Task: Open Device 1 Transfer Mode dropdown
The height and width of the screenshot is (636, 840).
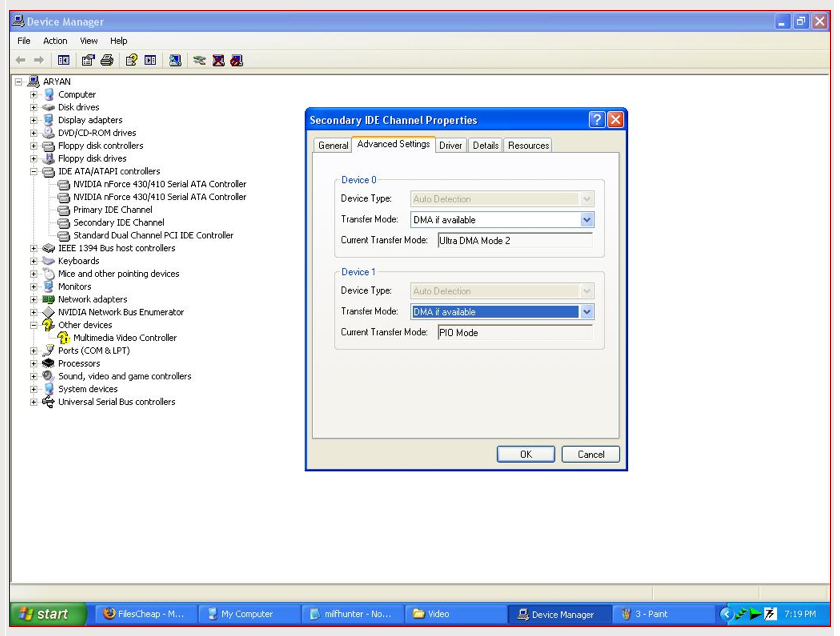Action: point(587,312)
